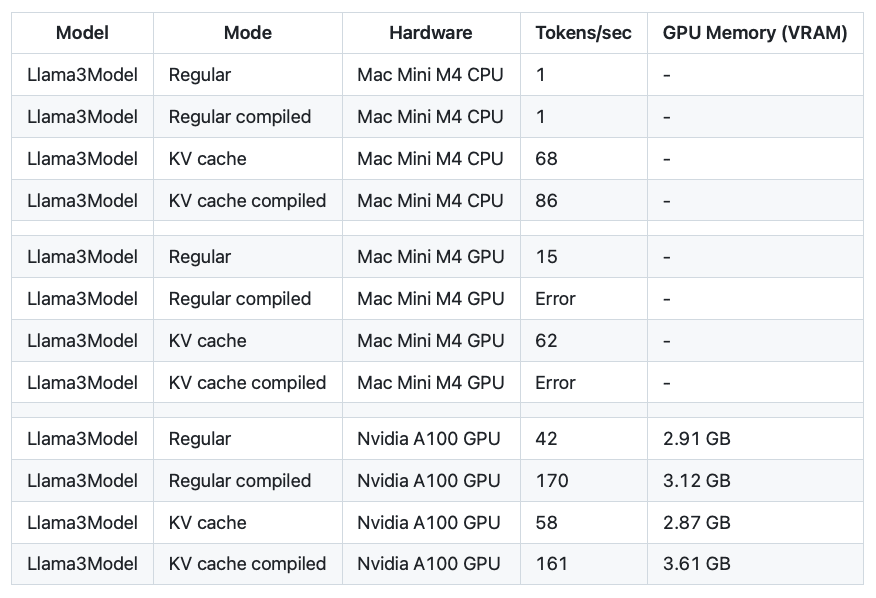The image size is (876, 598).
Task: Select 'KV cache compiled' mode in the M4 GPU row
Action: (247, 383)
